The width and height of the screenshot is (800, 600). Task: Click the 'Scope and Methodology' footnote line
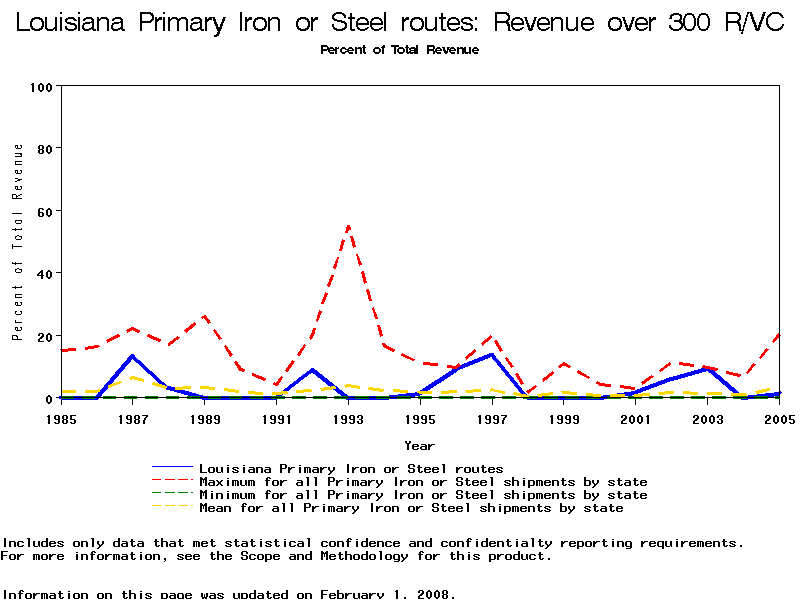(275, 556)
